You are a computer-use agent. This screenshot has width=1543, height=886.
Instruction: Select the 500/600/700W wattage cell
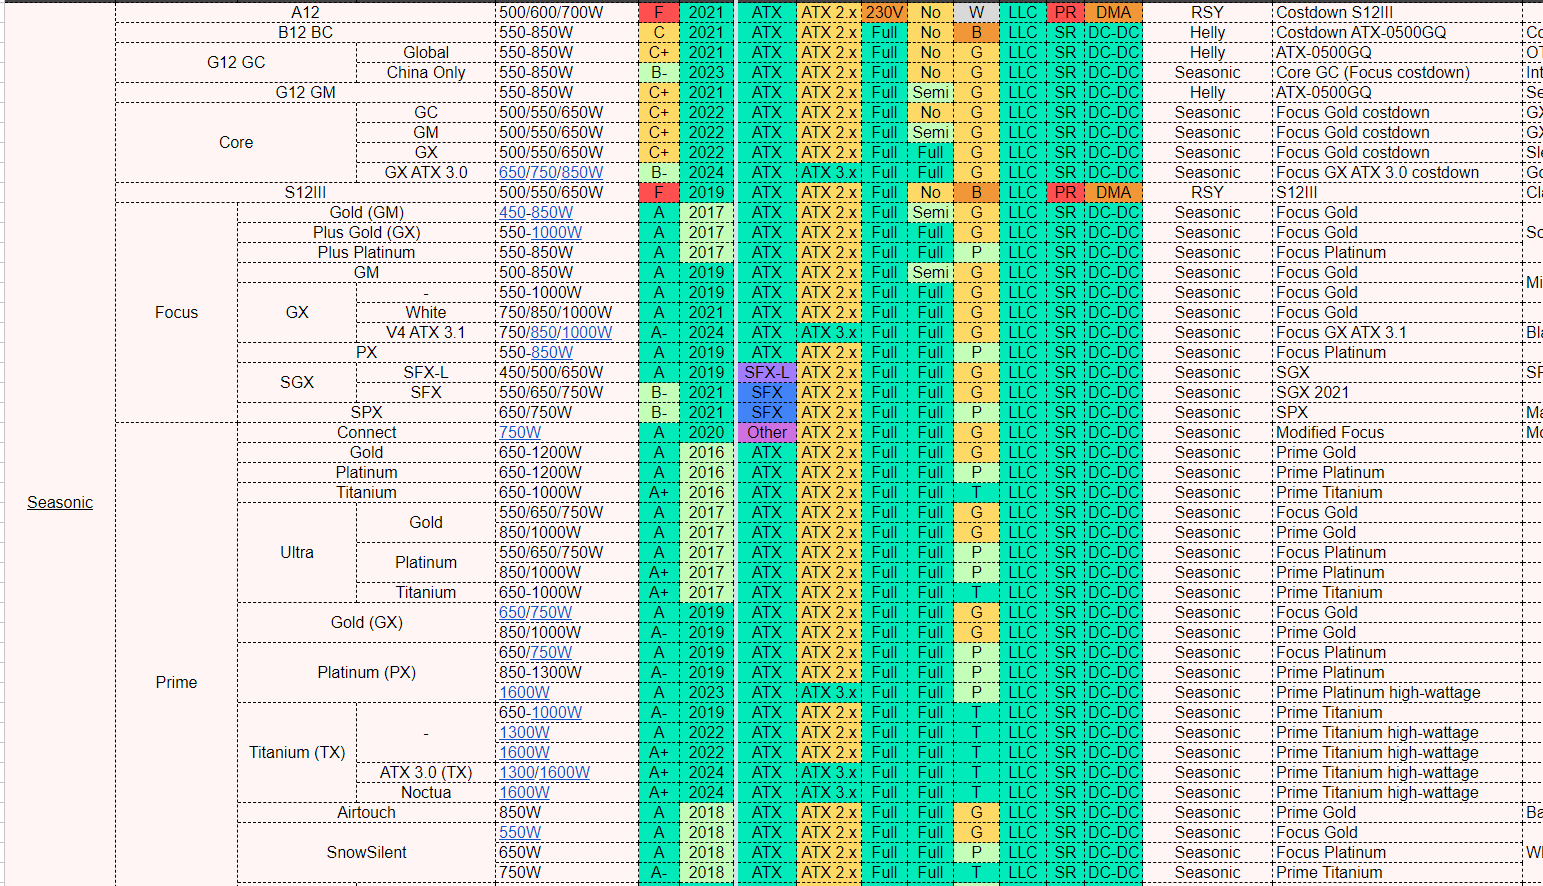coord(567,12)
